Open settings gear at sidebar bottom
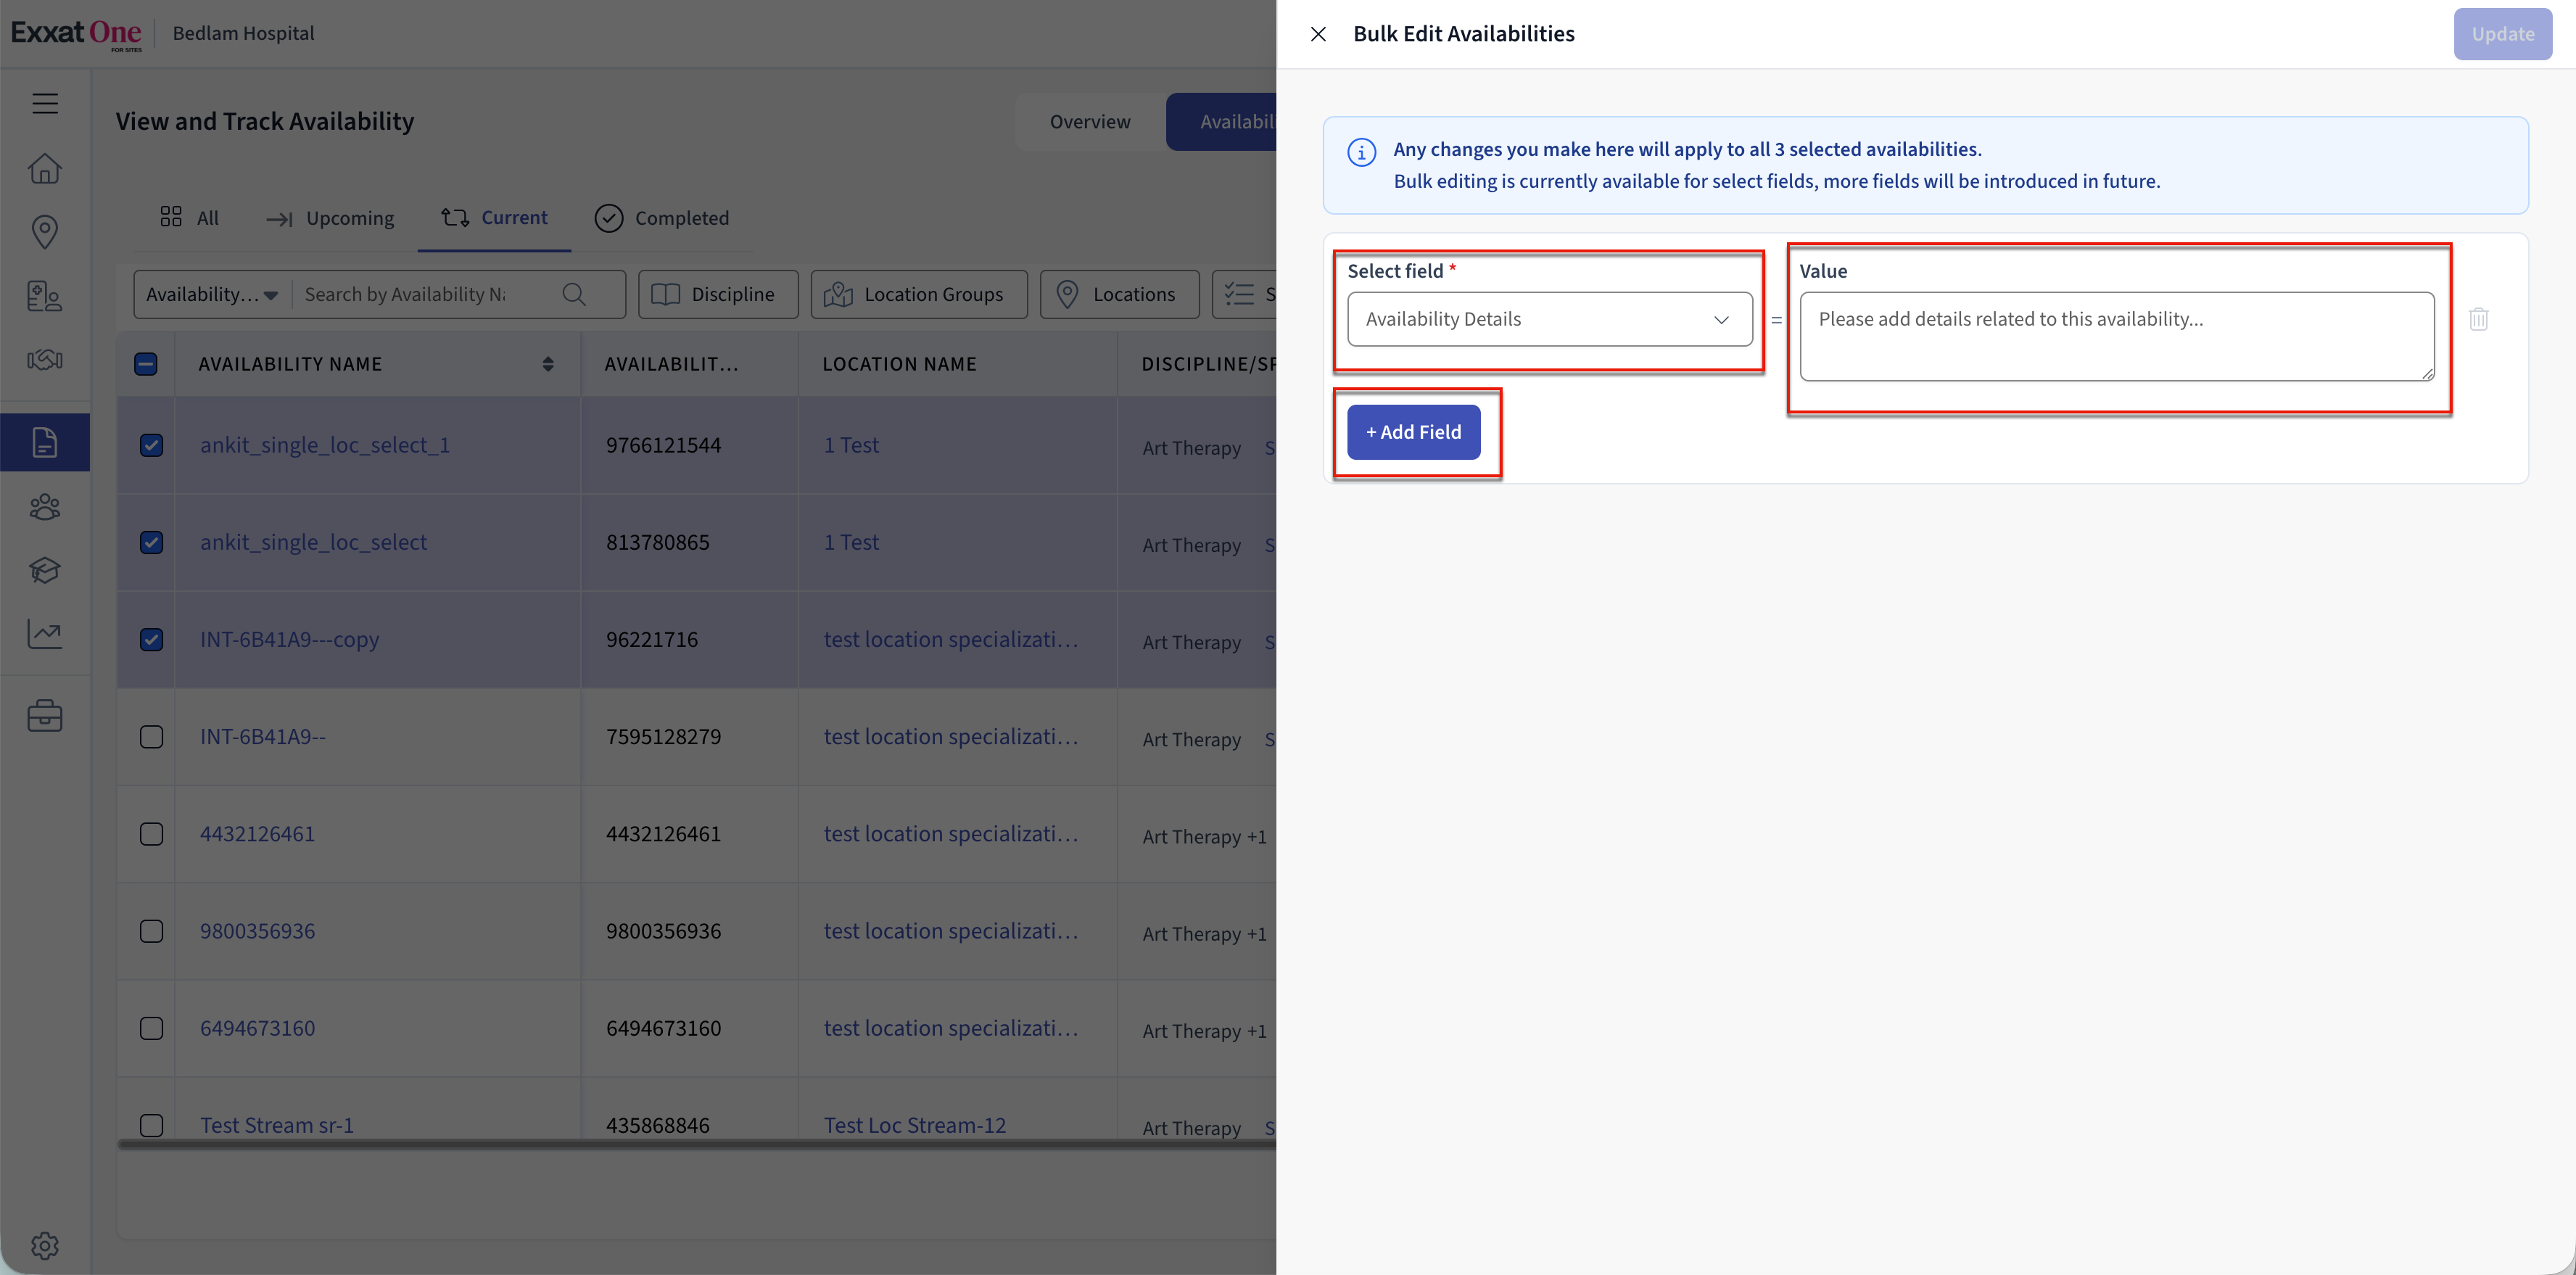The height and width of the screenshot is (1275, 2576). 45,1245
